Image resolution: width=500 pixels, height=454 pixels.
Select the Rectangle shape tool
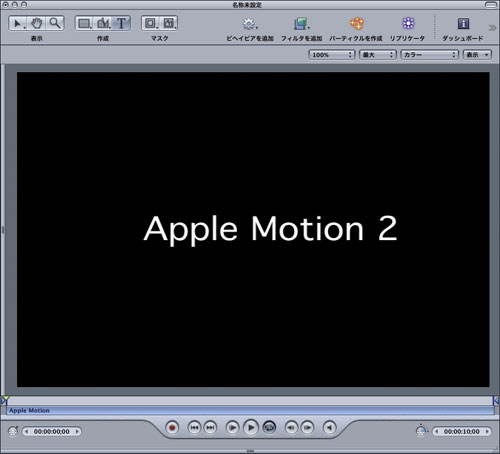pos(85,23)
